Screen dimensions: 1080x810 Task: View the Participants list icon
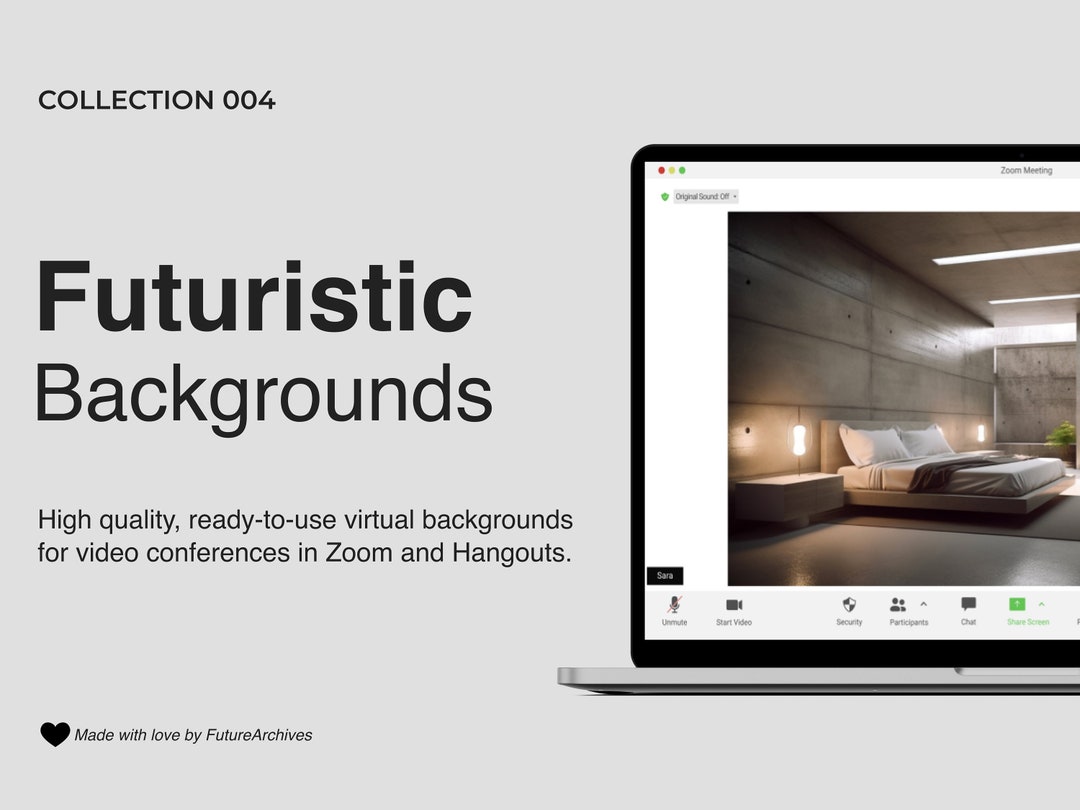point(896,602)
